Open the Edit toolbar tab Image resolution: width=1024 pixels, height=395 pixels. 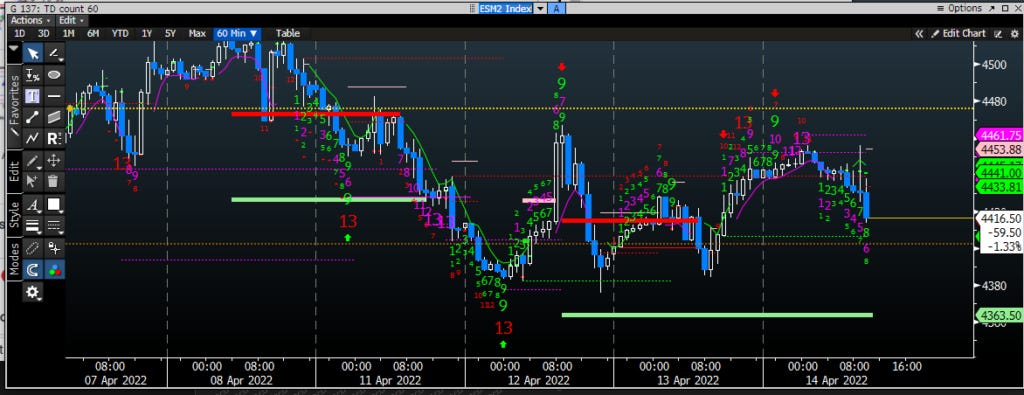14,172
